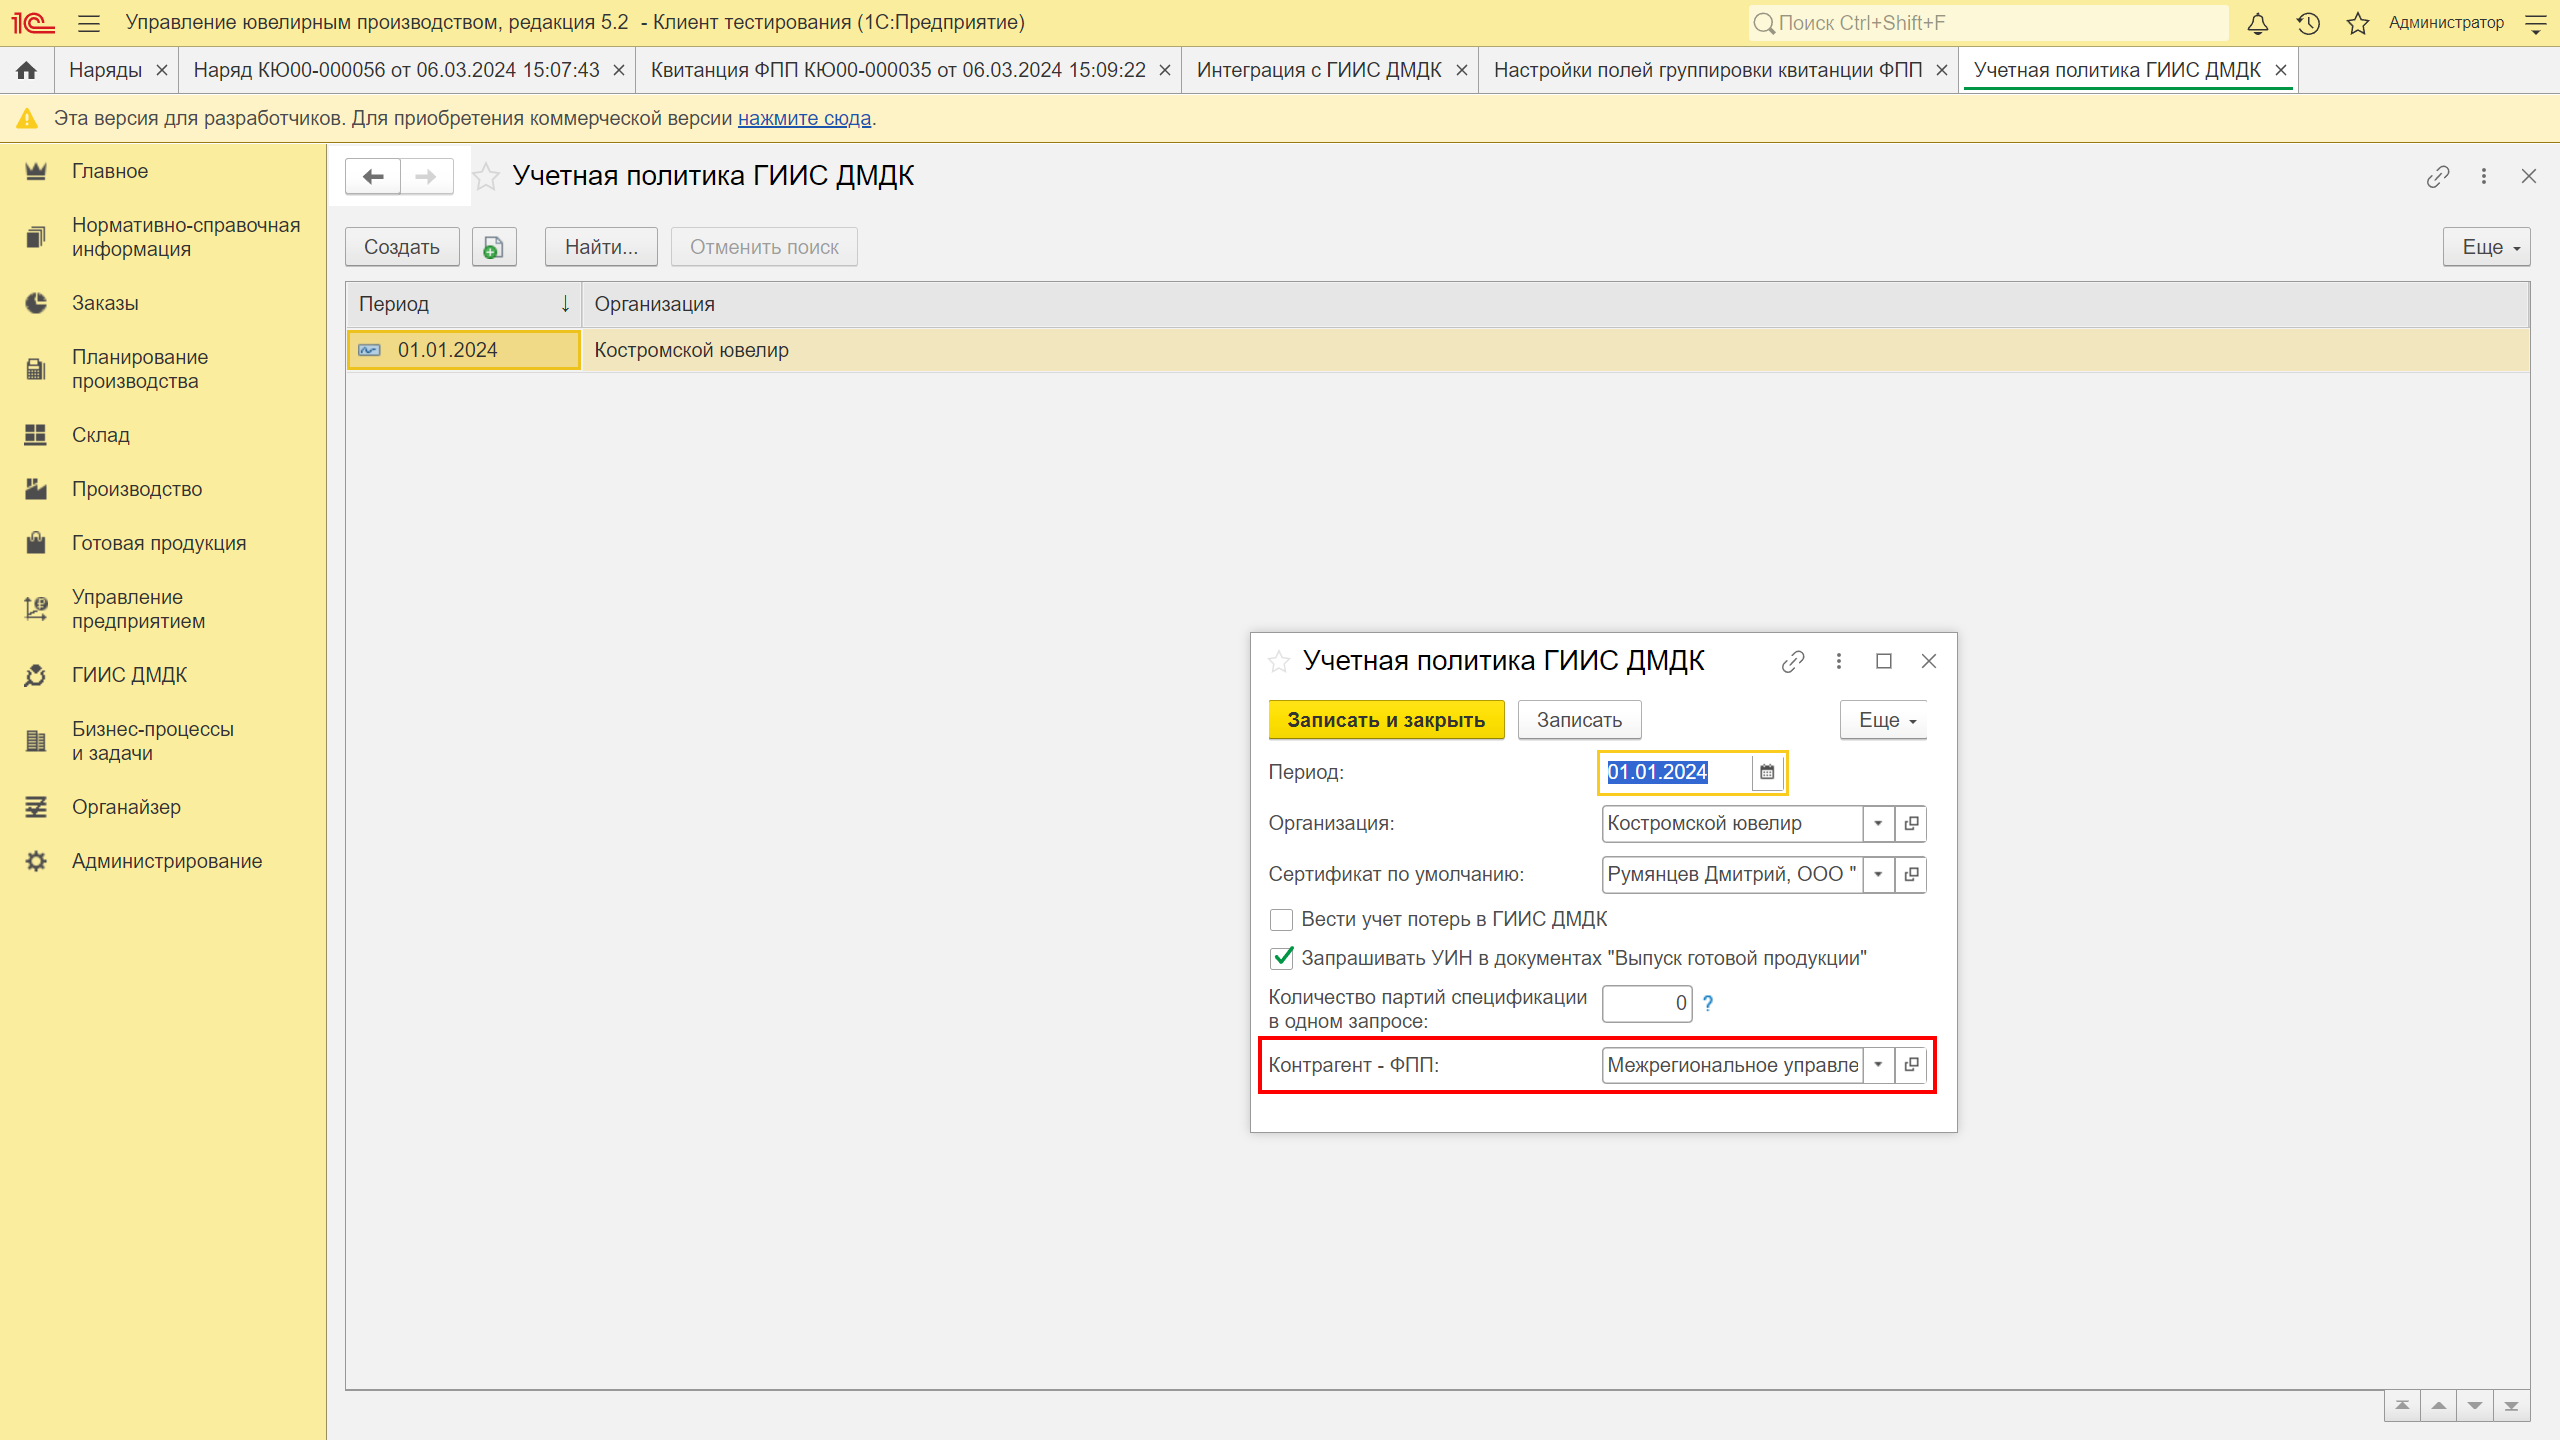Open service menu icon beside Администратор

tap(2535, 23)
